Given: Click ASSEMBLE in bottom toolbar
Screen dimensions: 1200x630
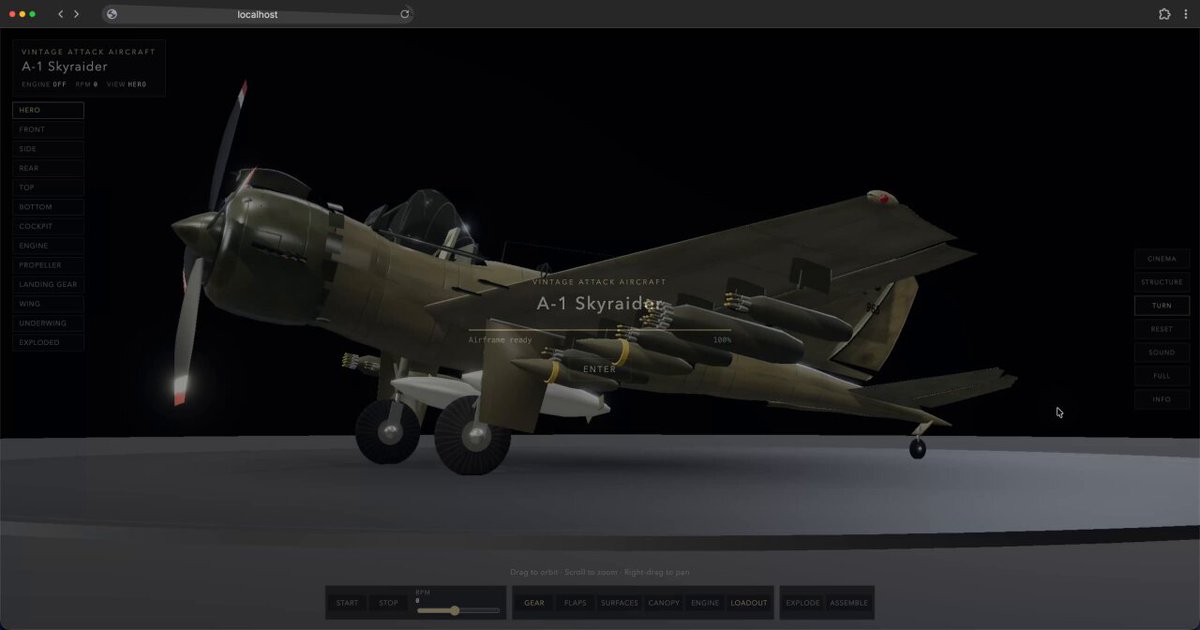Looking at the screenshot, I should coord(849,603).
